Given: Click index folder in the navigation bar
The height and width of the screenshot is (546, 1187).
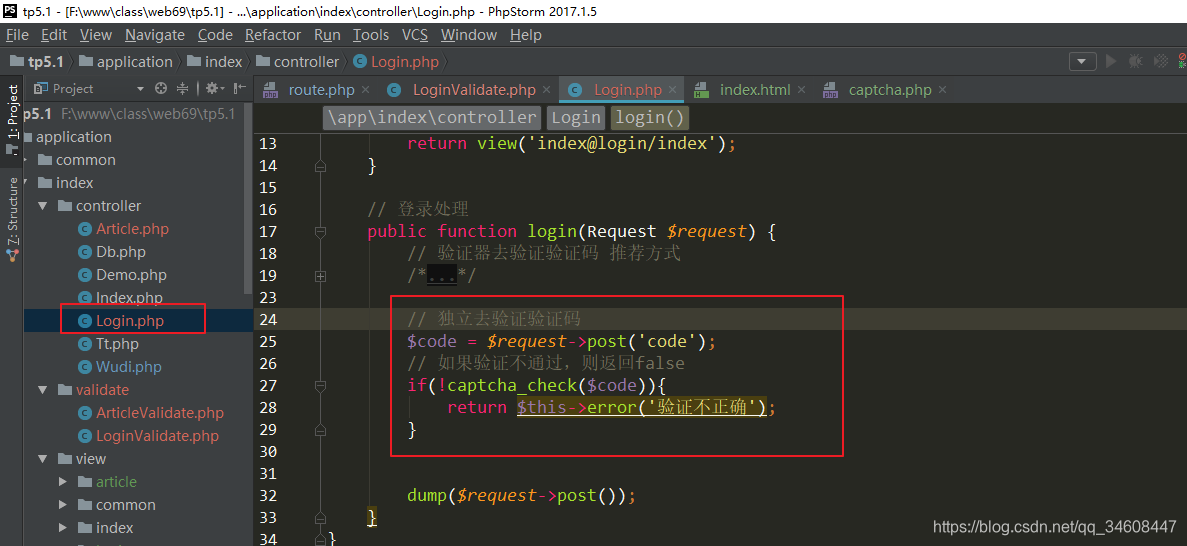Looking at the screenshot, I should coord(214,62).
